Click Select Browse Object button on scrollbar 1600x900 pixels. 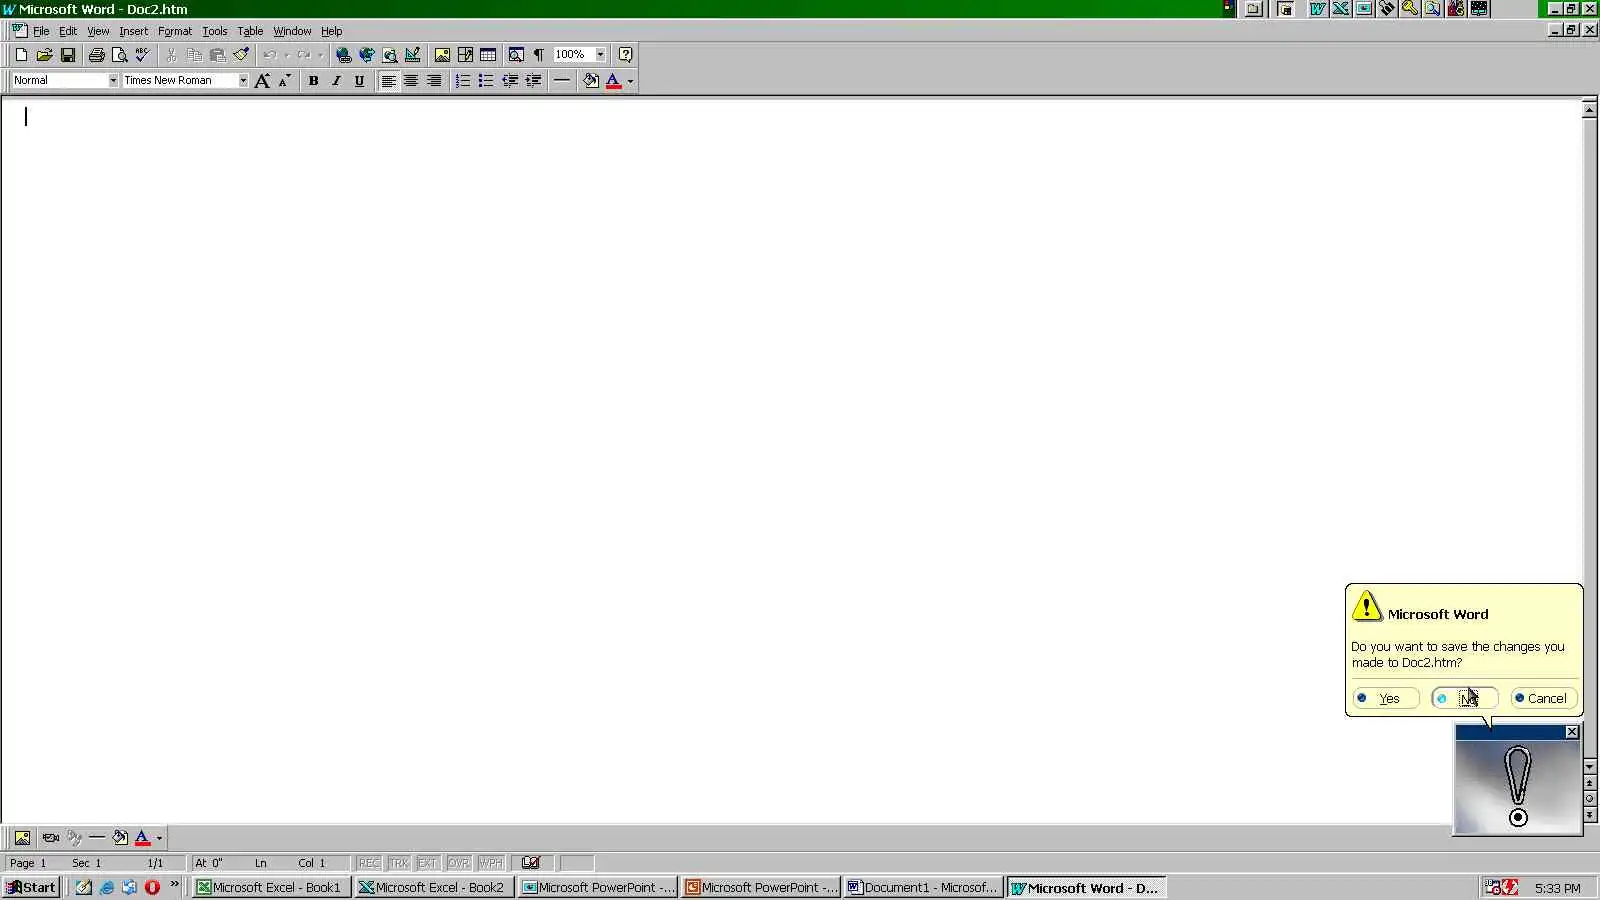pyautogui.click(x=1589, y=799)
